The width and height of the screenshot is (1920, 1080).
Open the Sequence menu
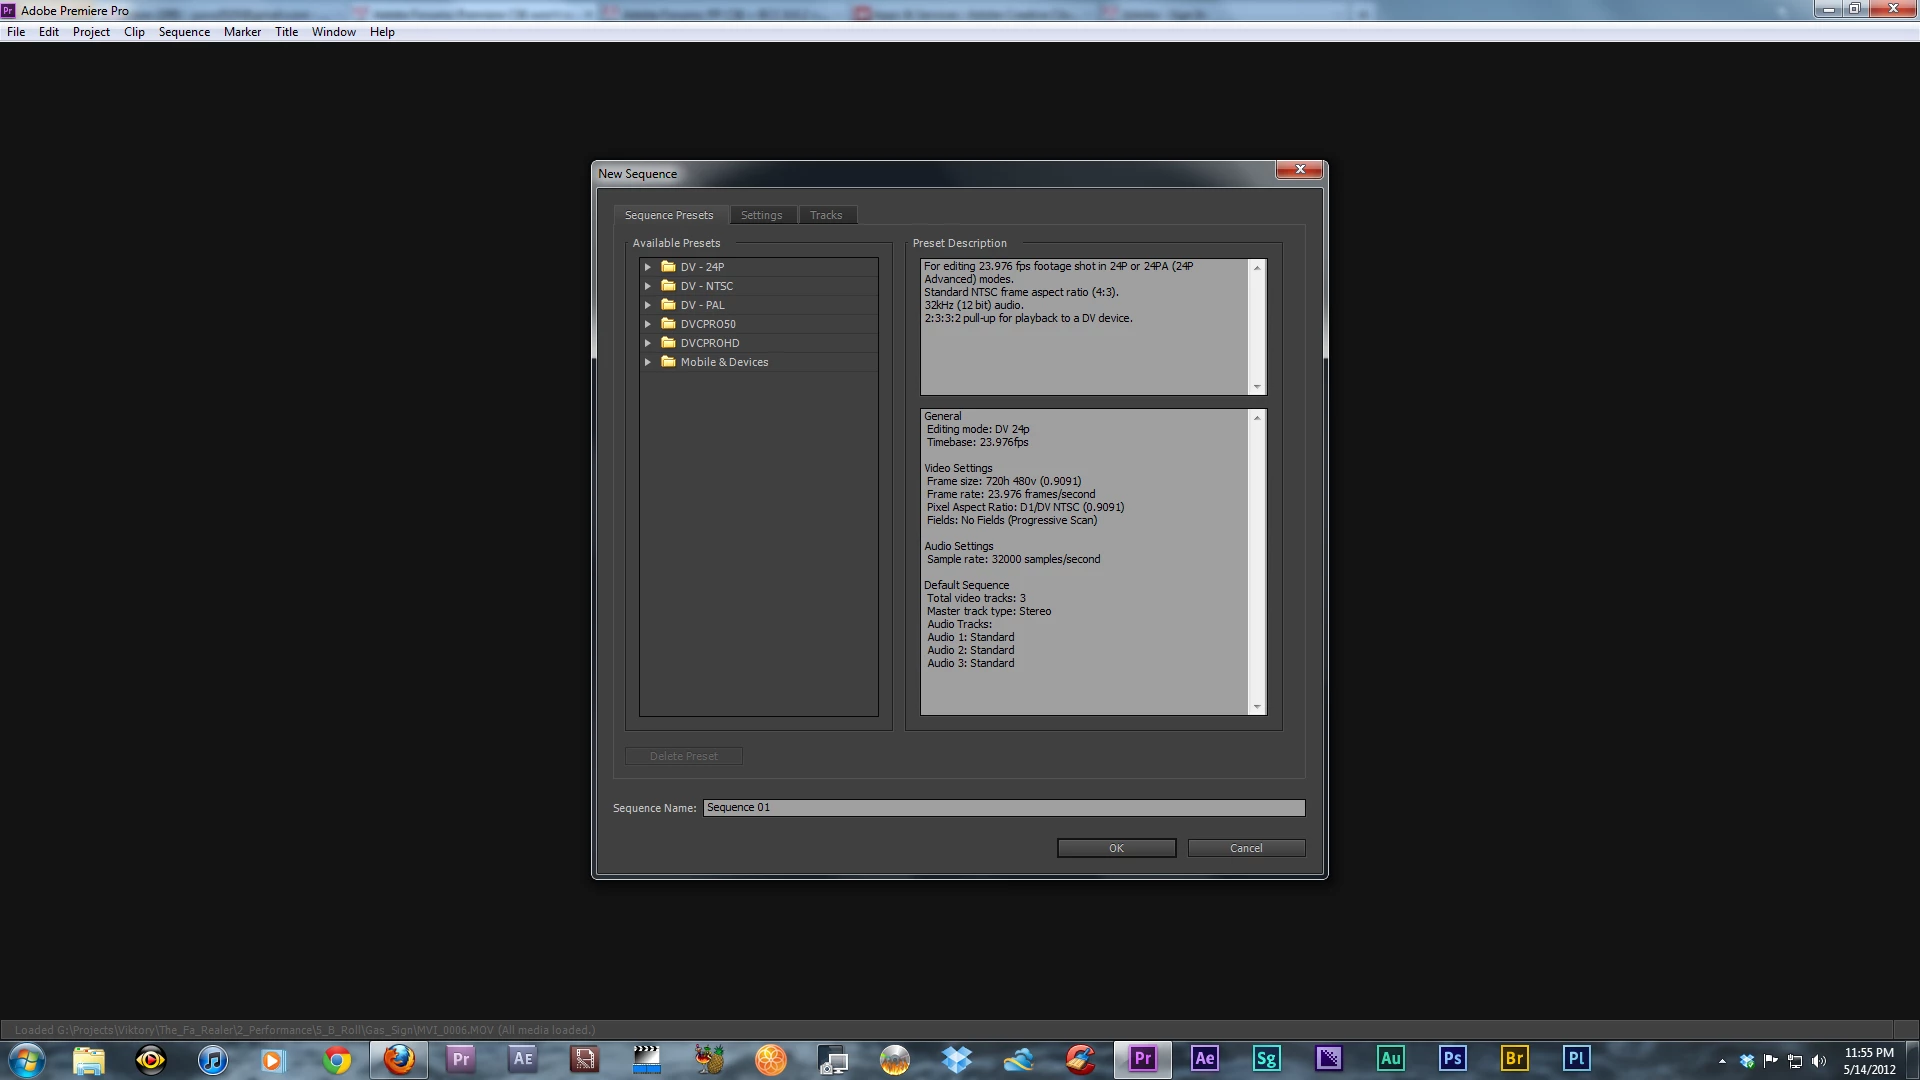tap(184, 32)
